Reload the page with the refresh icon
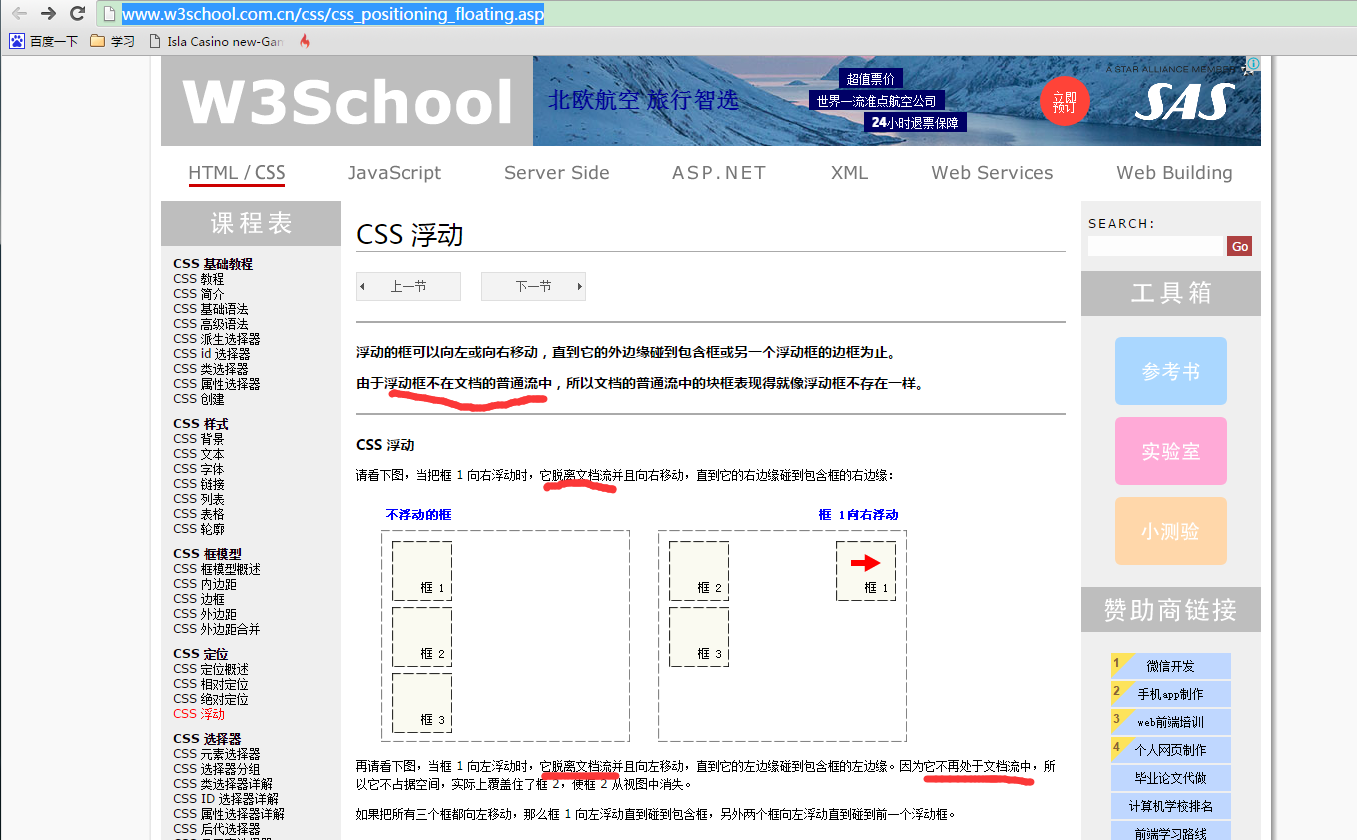 (76, 14)
